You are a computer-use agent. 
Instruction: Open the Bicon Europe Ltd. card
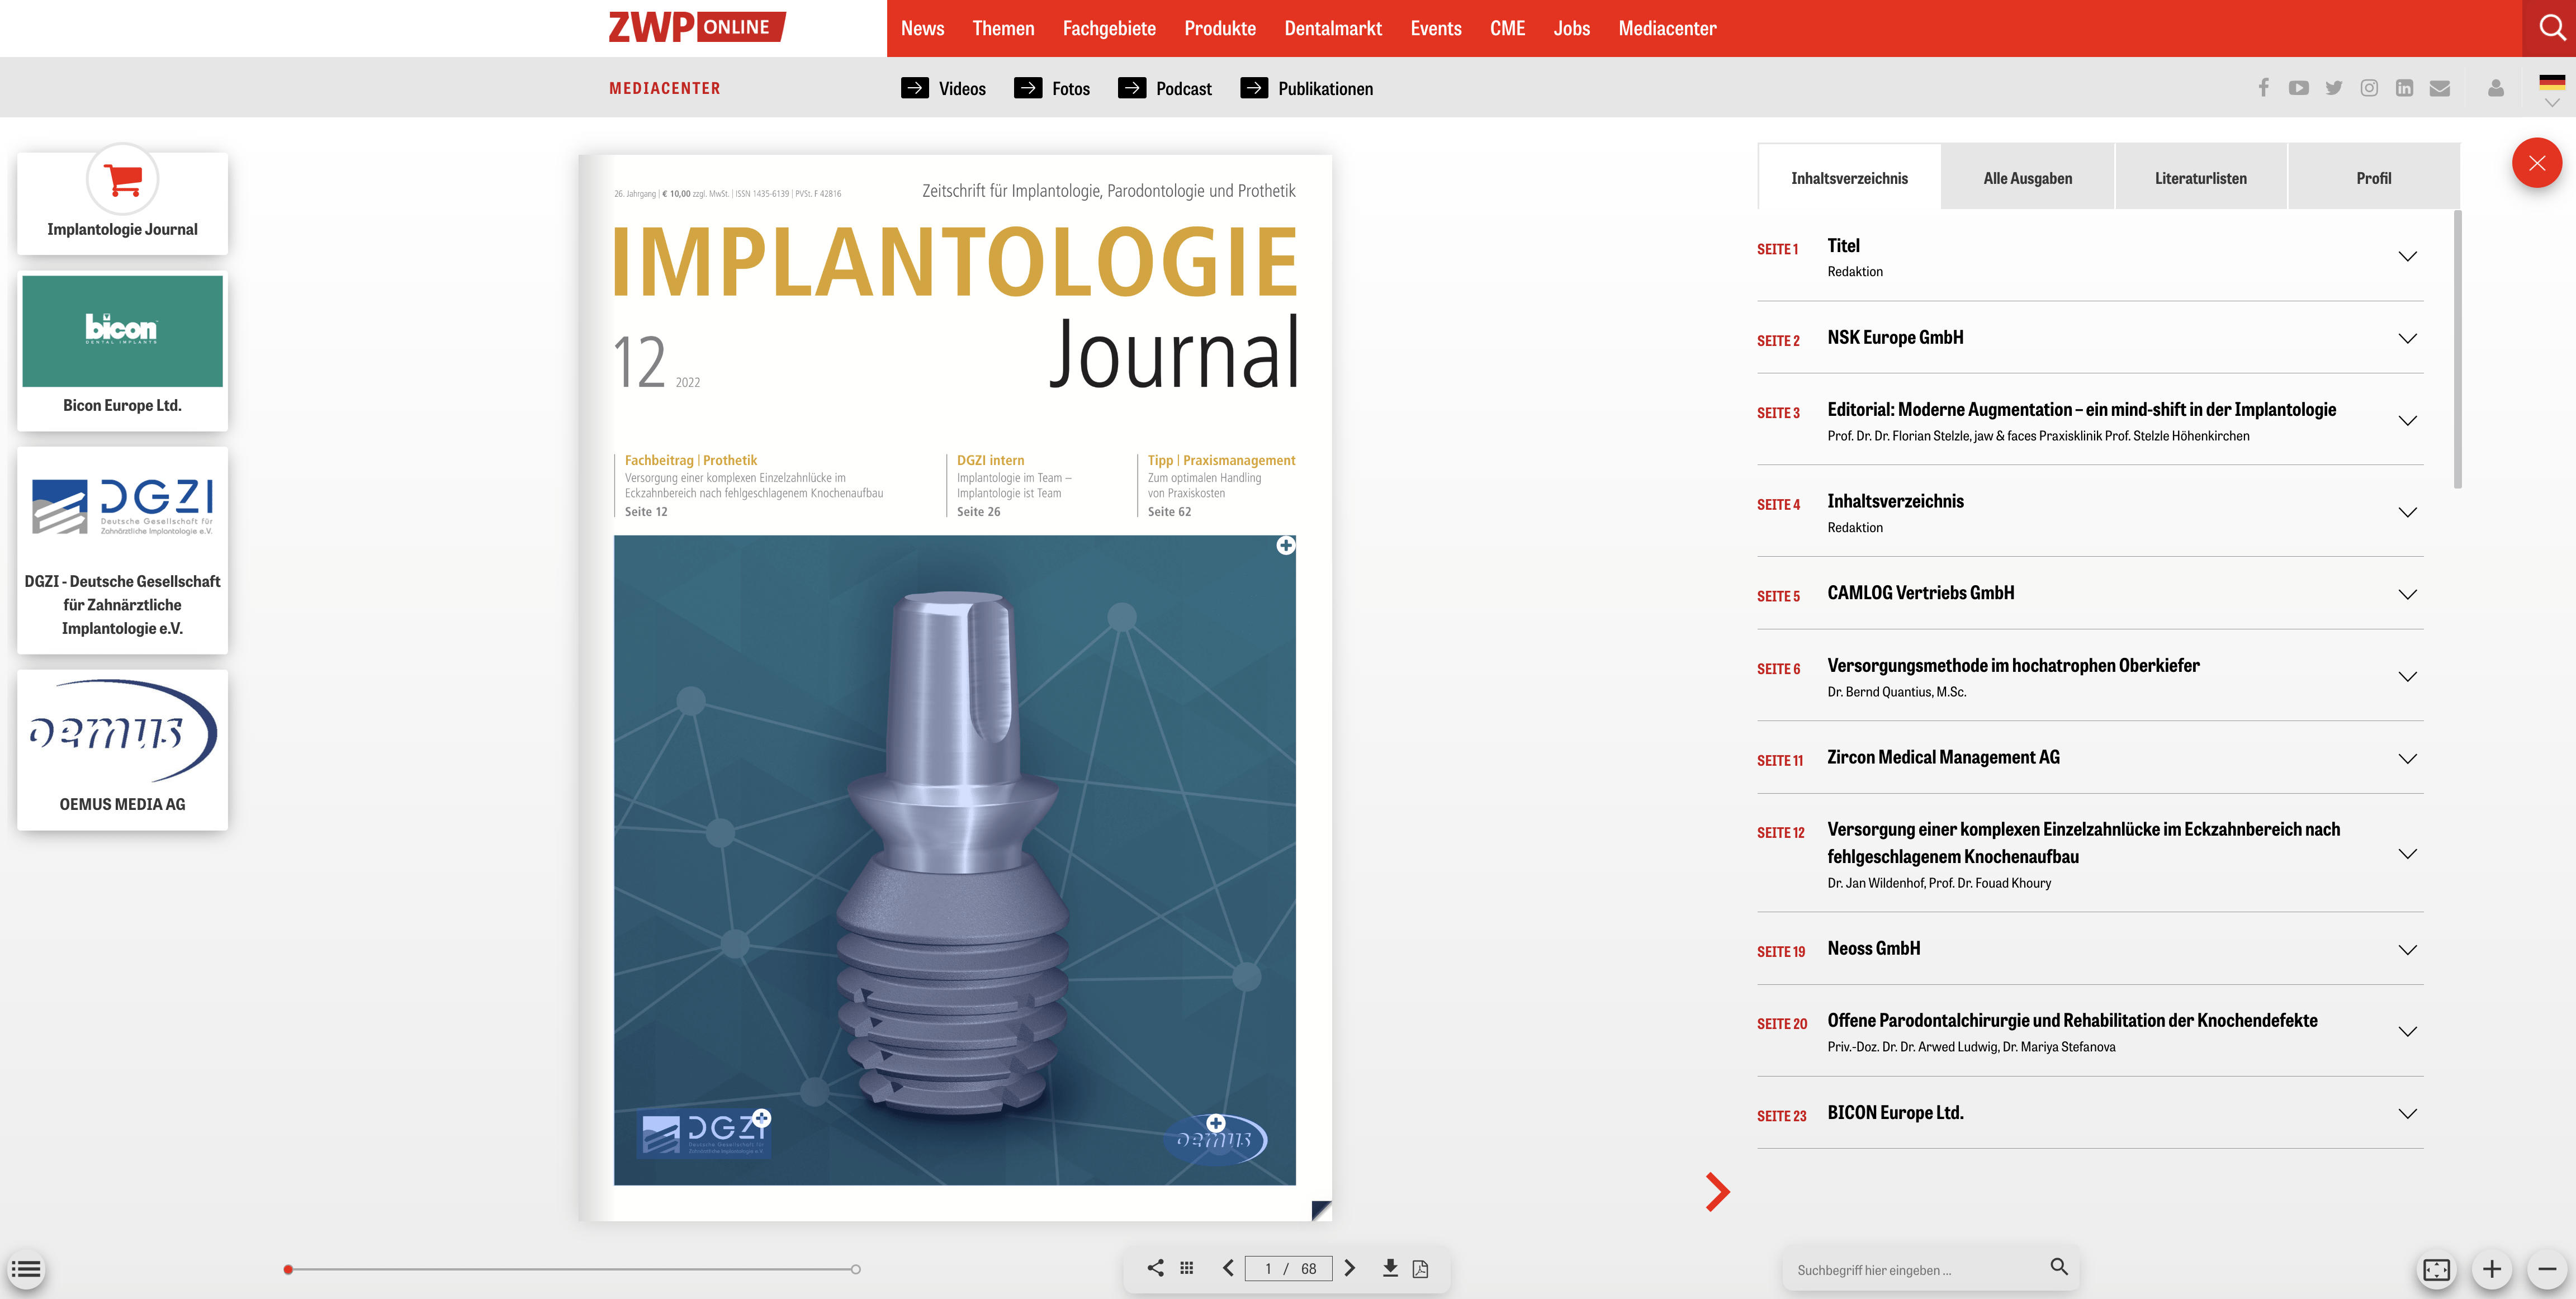122,350
